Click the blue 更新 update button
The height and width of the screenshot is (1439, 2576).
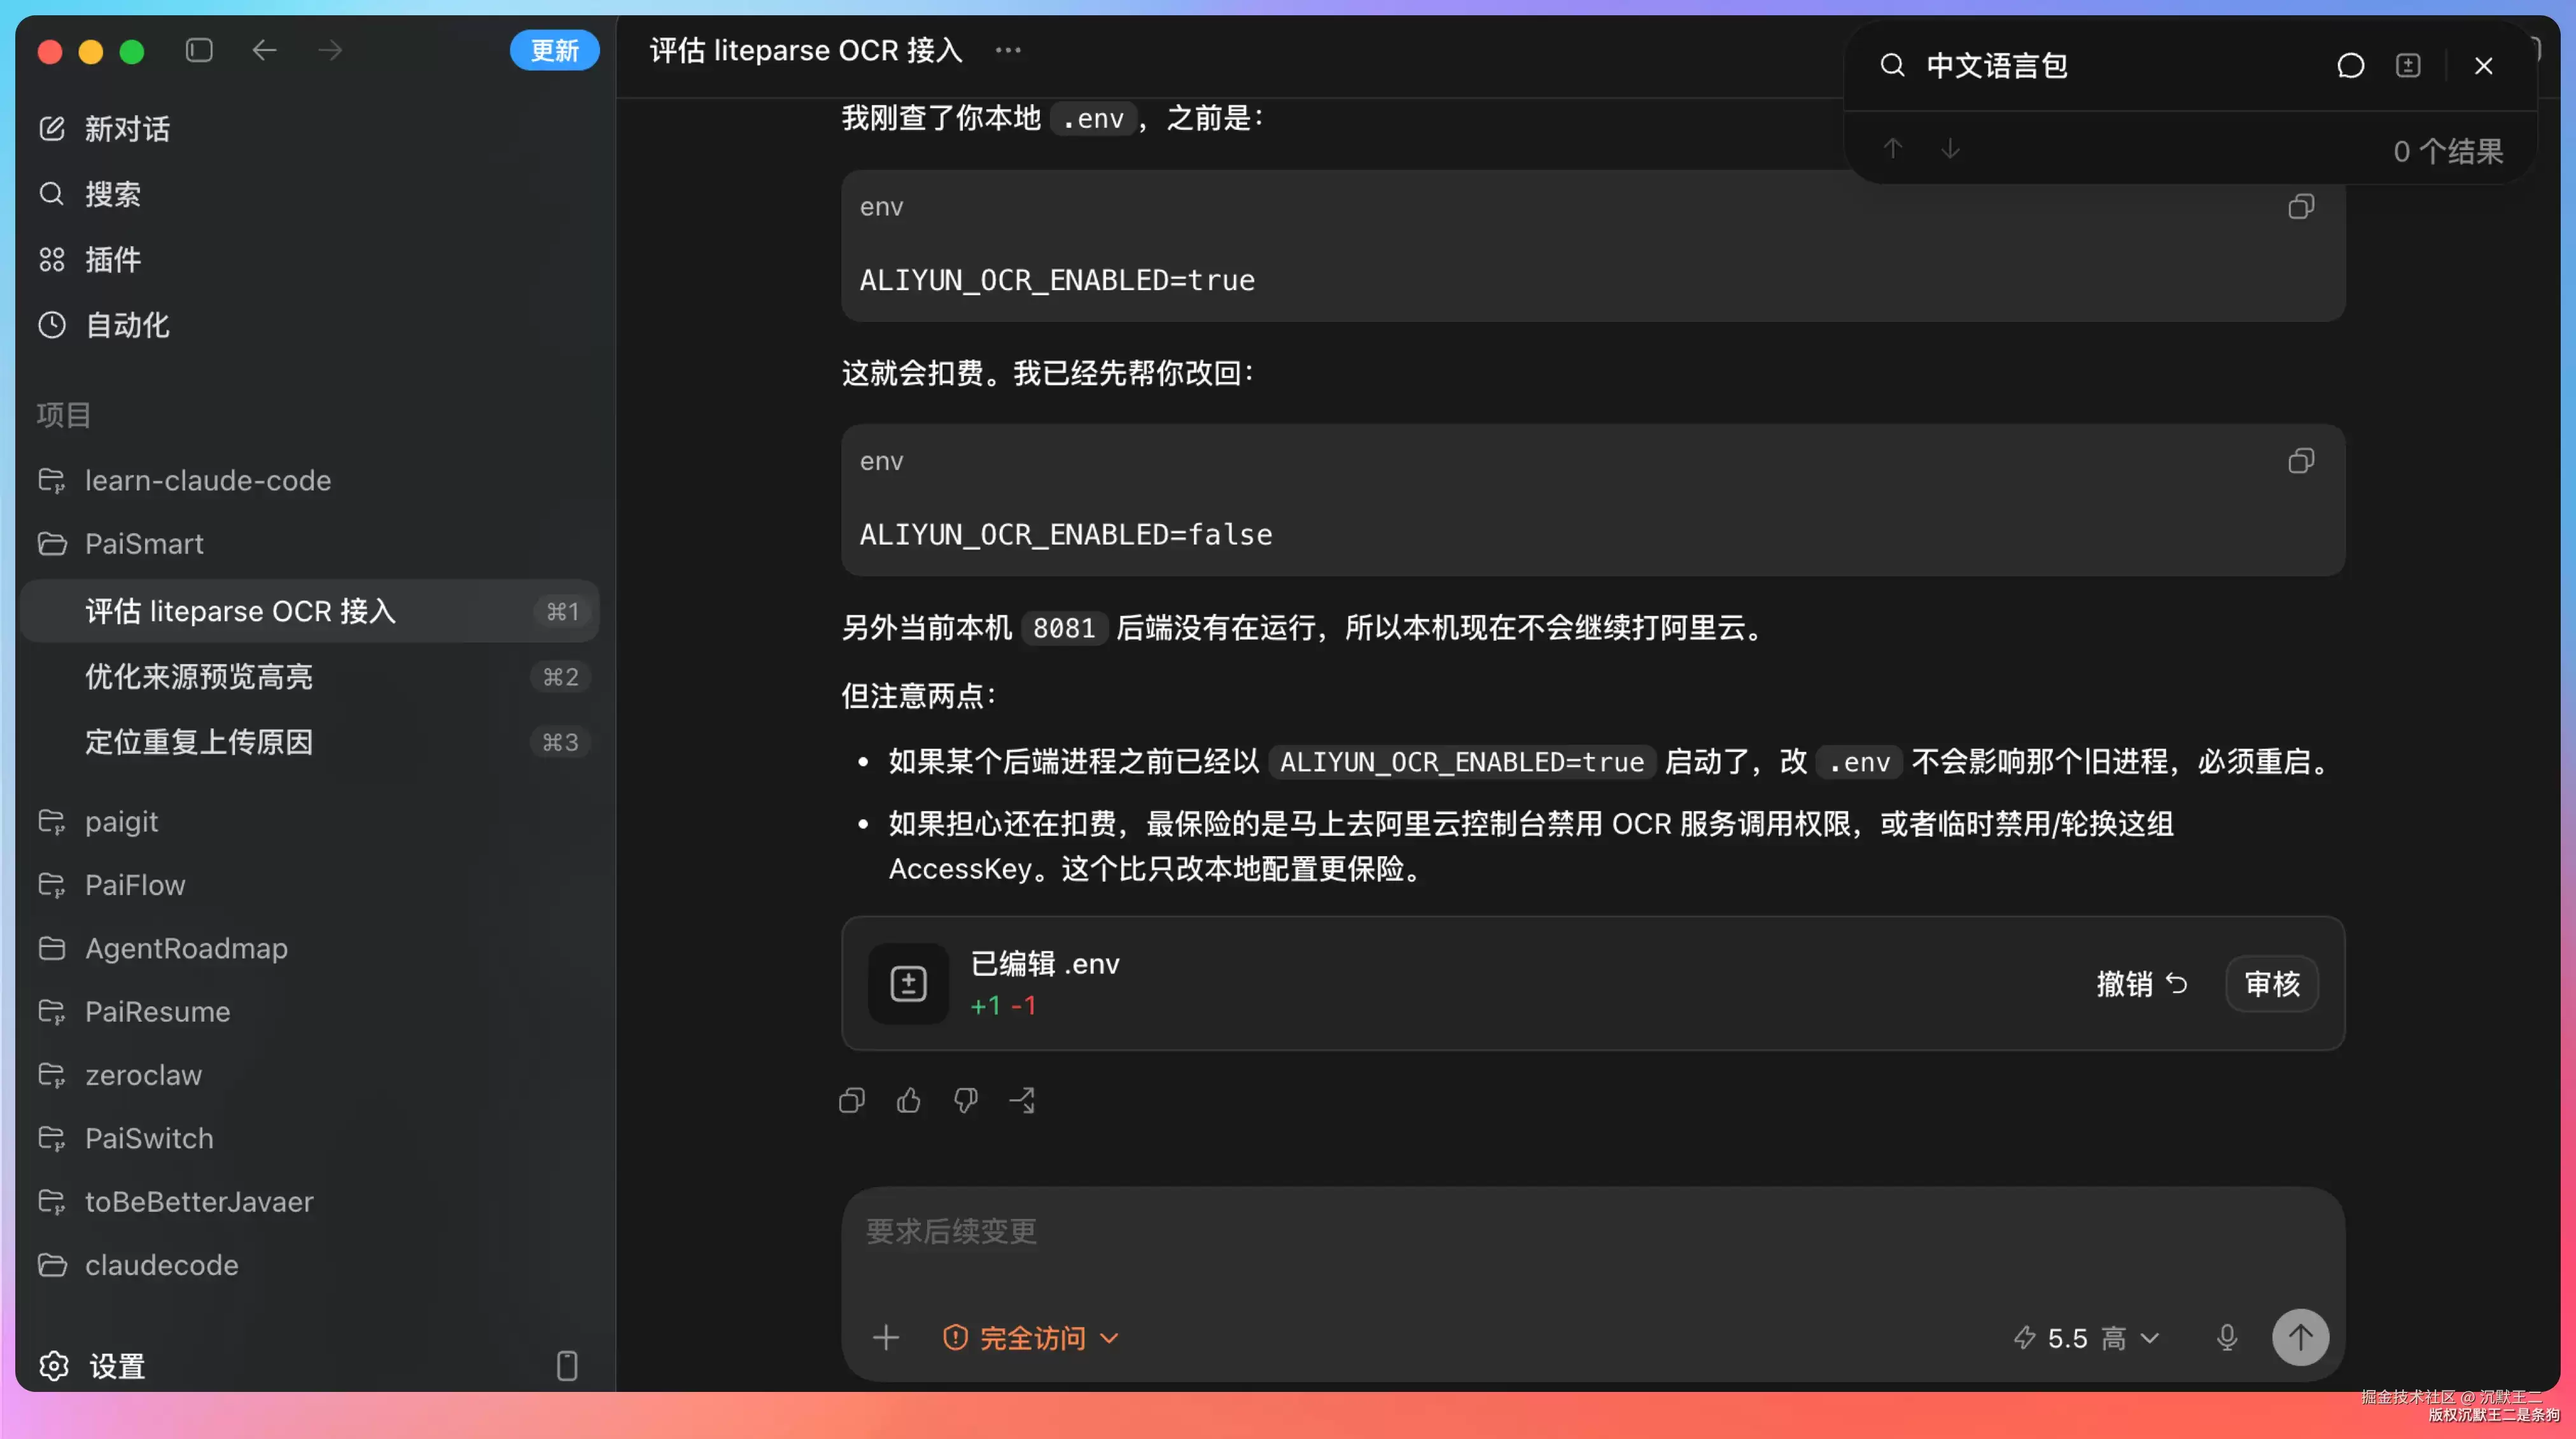pos(554,50)
